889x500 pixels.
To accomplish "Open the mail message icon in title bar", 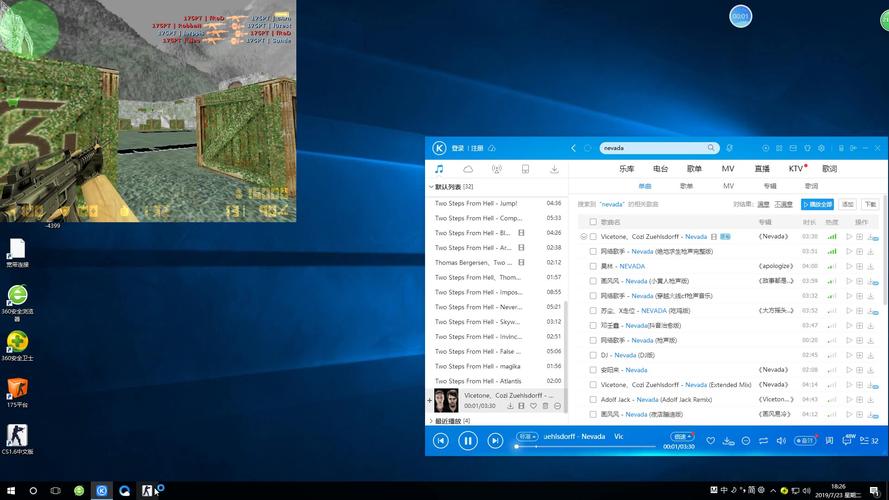I will [x=793, y=148].
